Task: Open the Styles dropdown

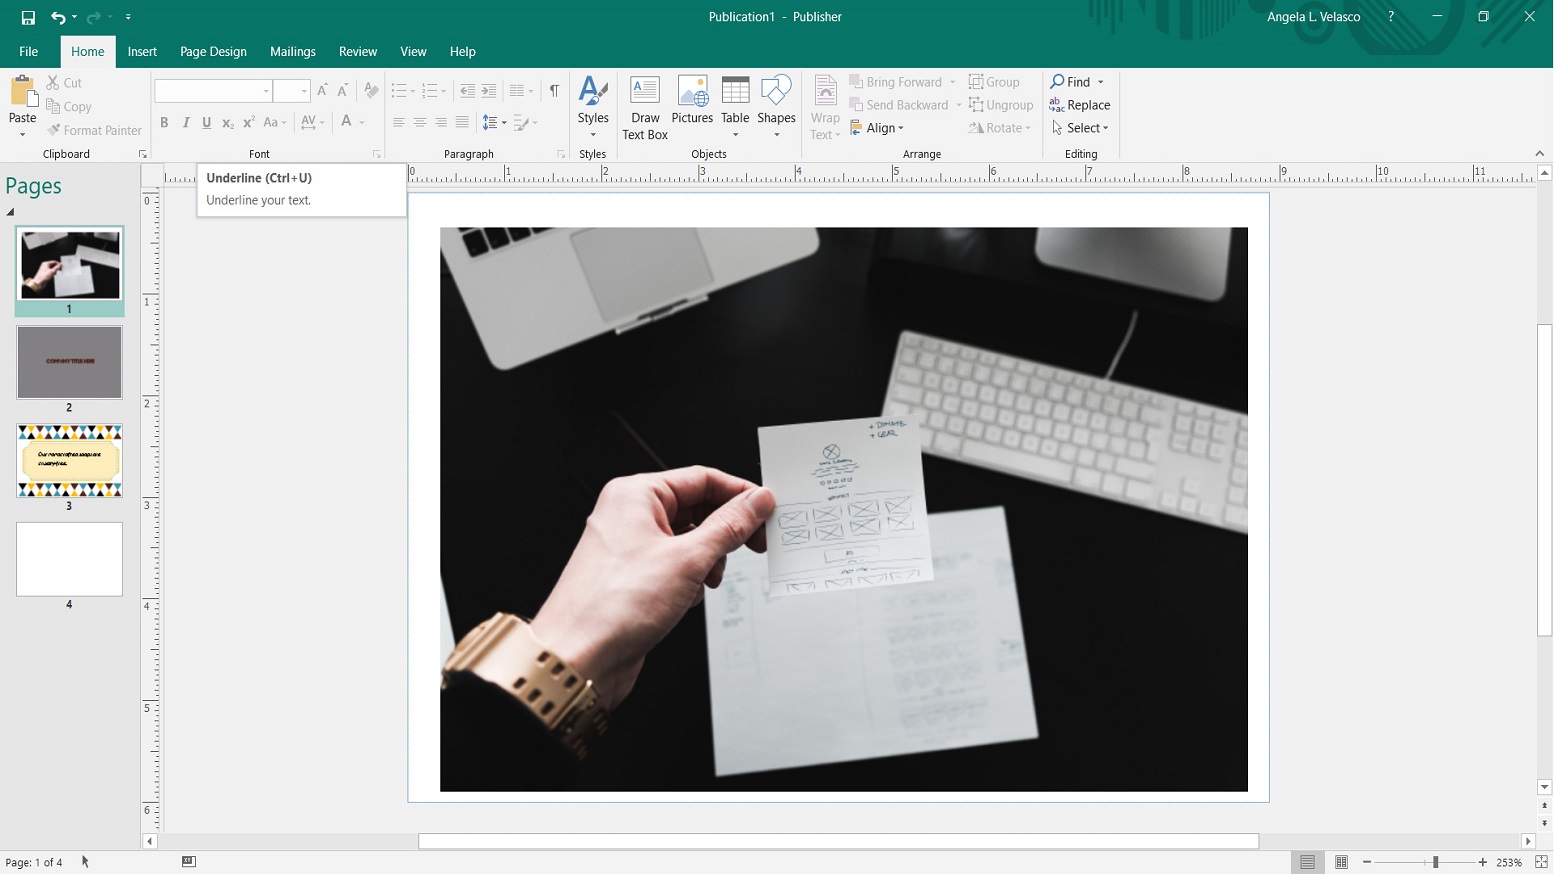Action: pyautogui.click(x=593, y=107)
